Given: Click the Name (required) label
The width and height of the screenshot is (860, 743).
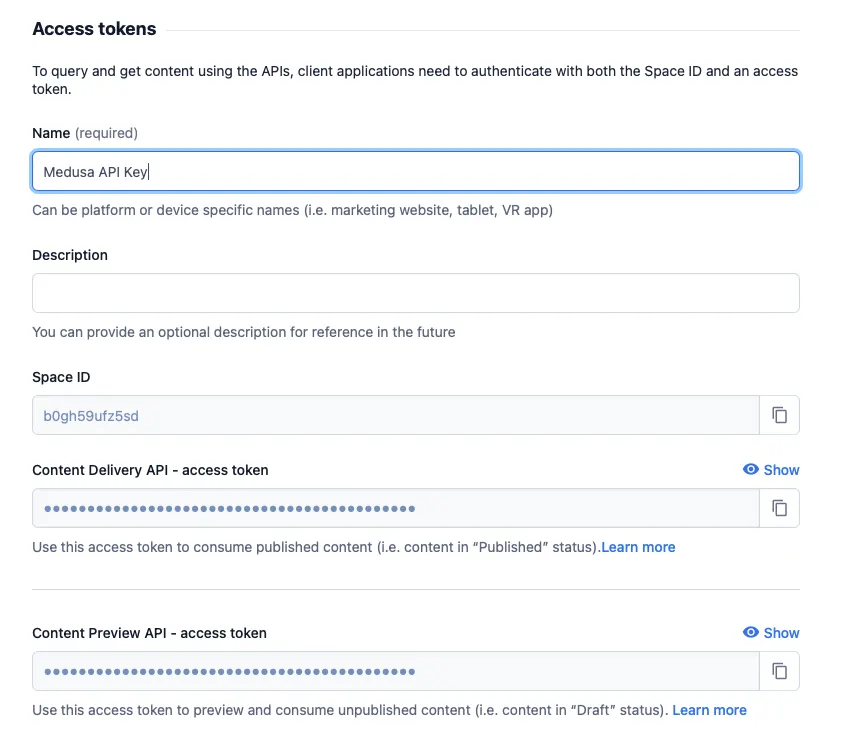Looking at the screenshot, I should click(85, 133).
